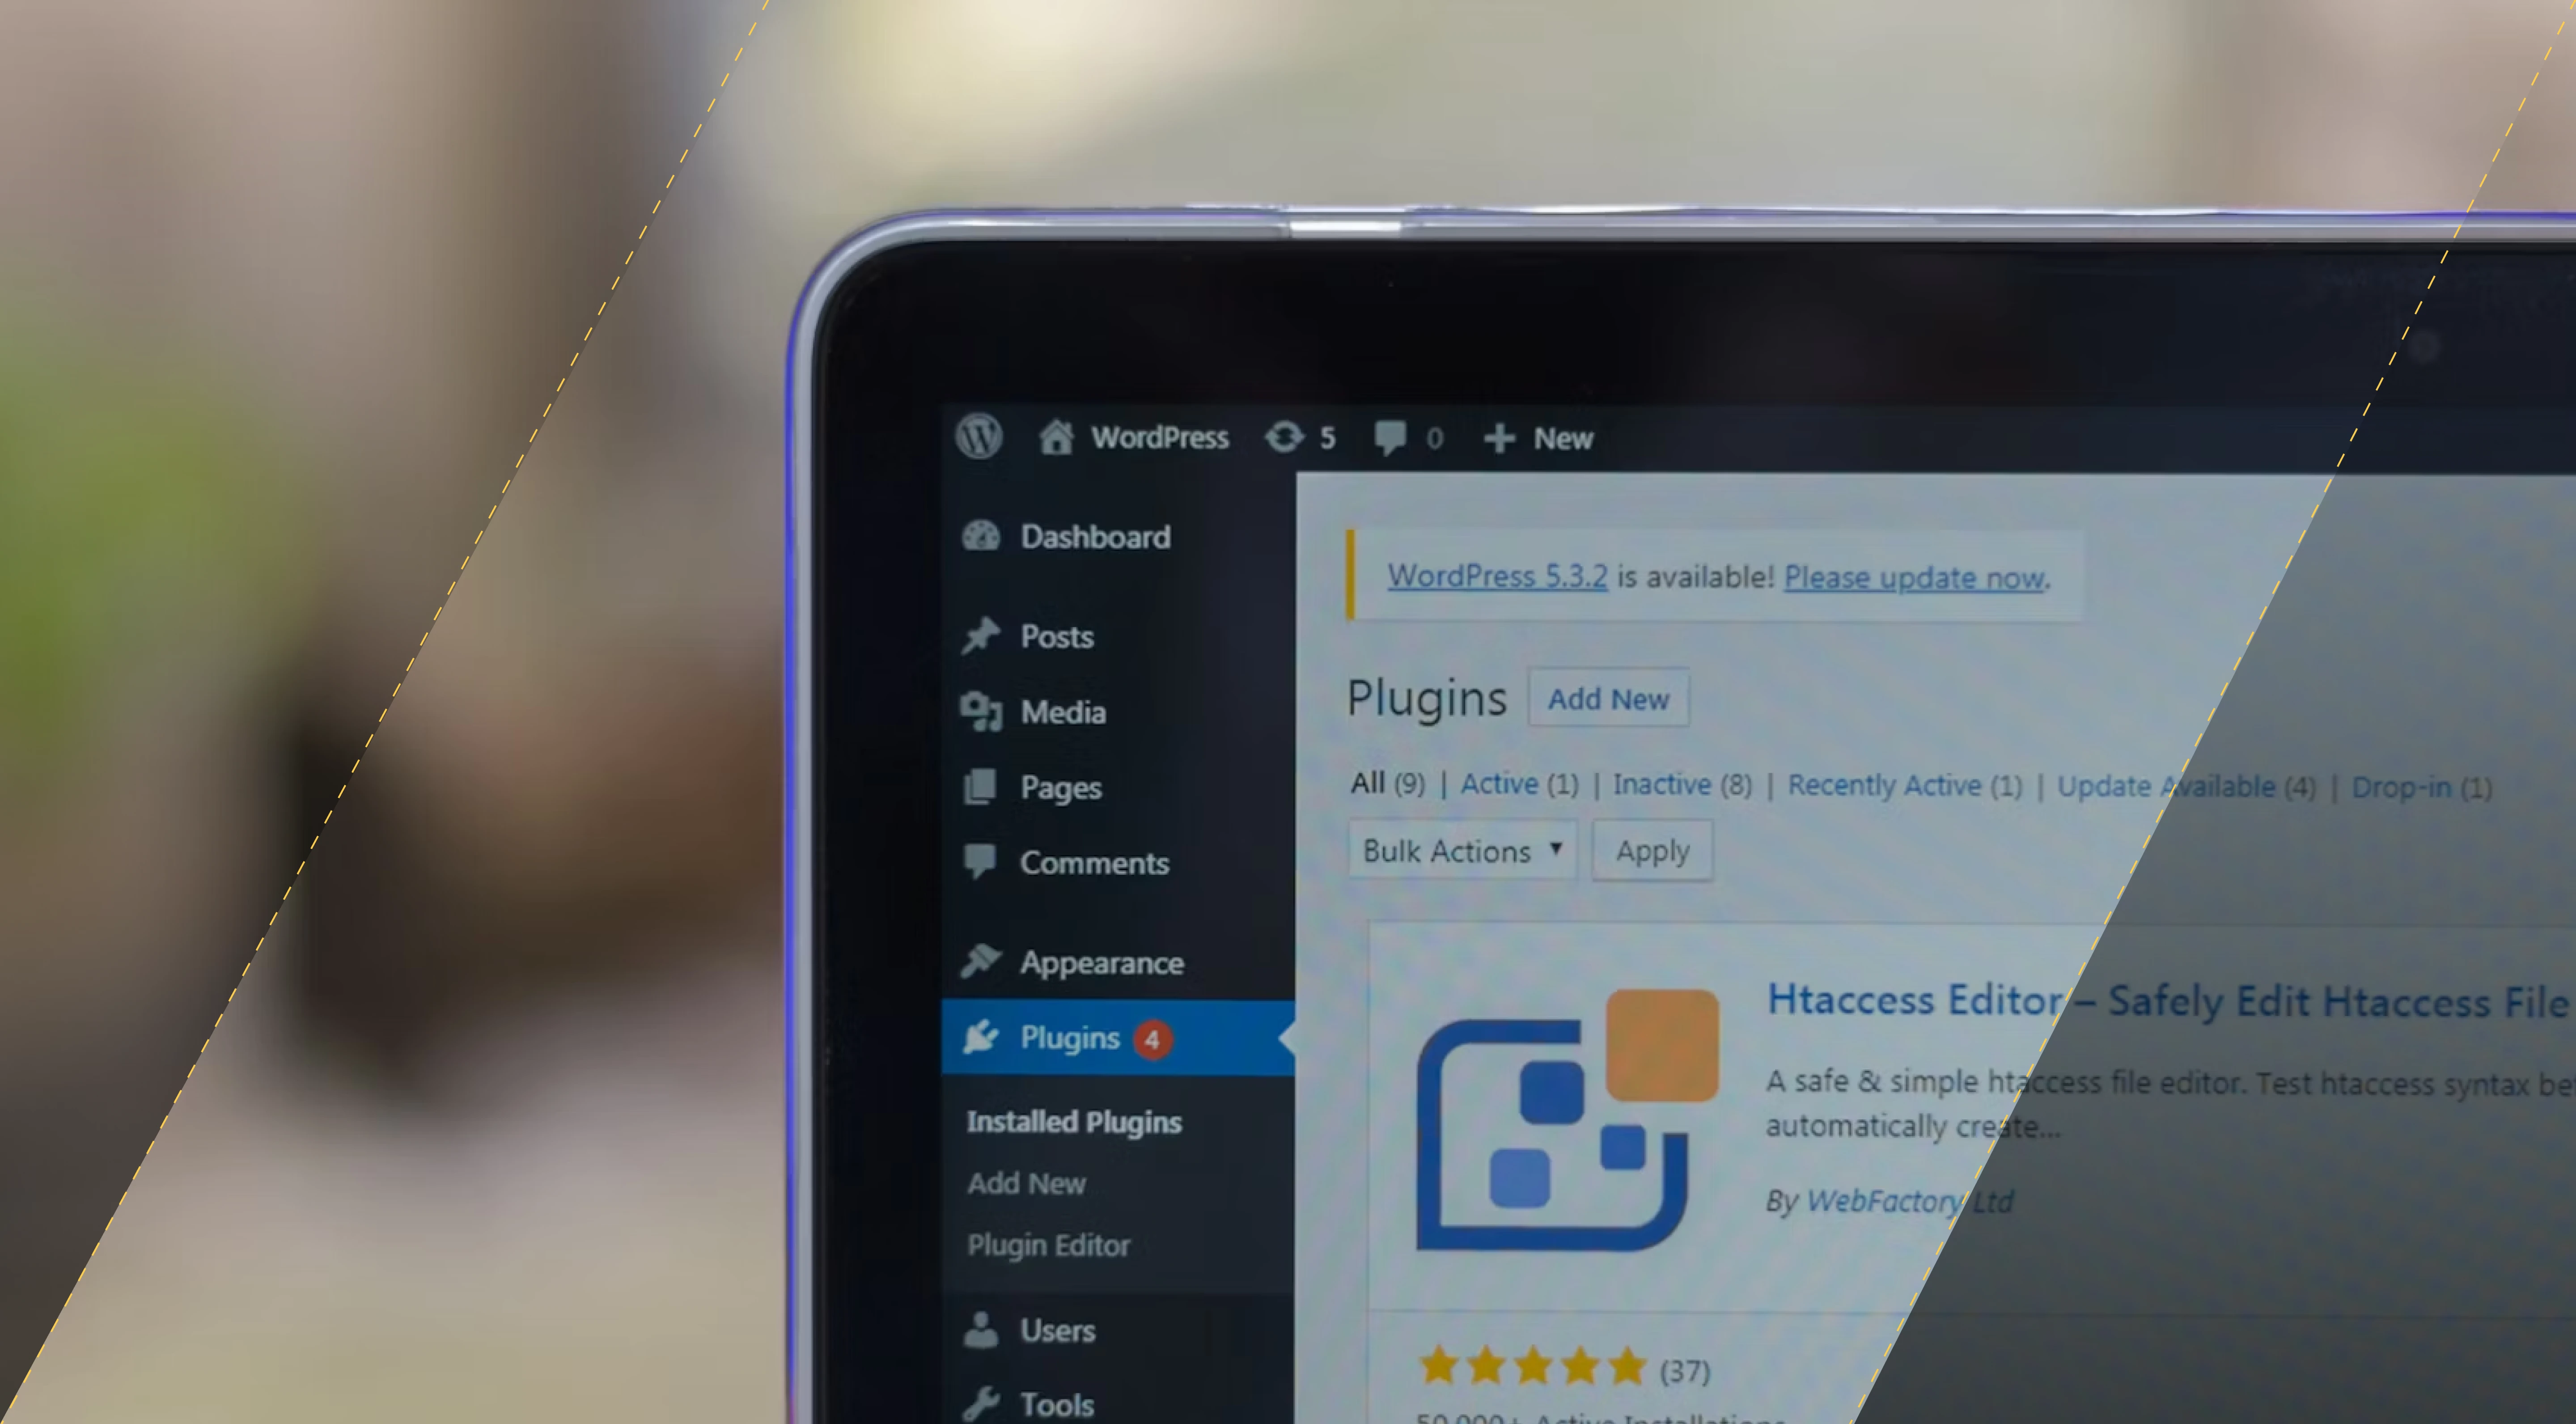This screenshot has height=1424, width=2576.
Task: Click the Appearance menu icon
Action: (982, 961)
